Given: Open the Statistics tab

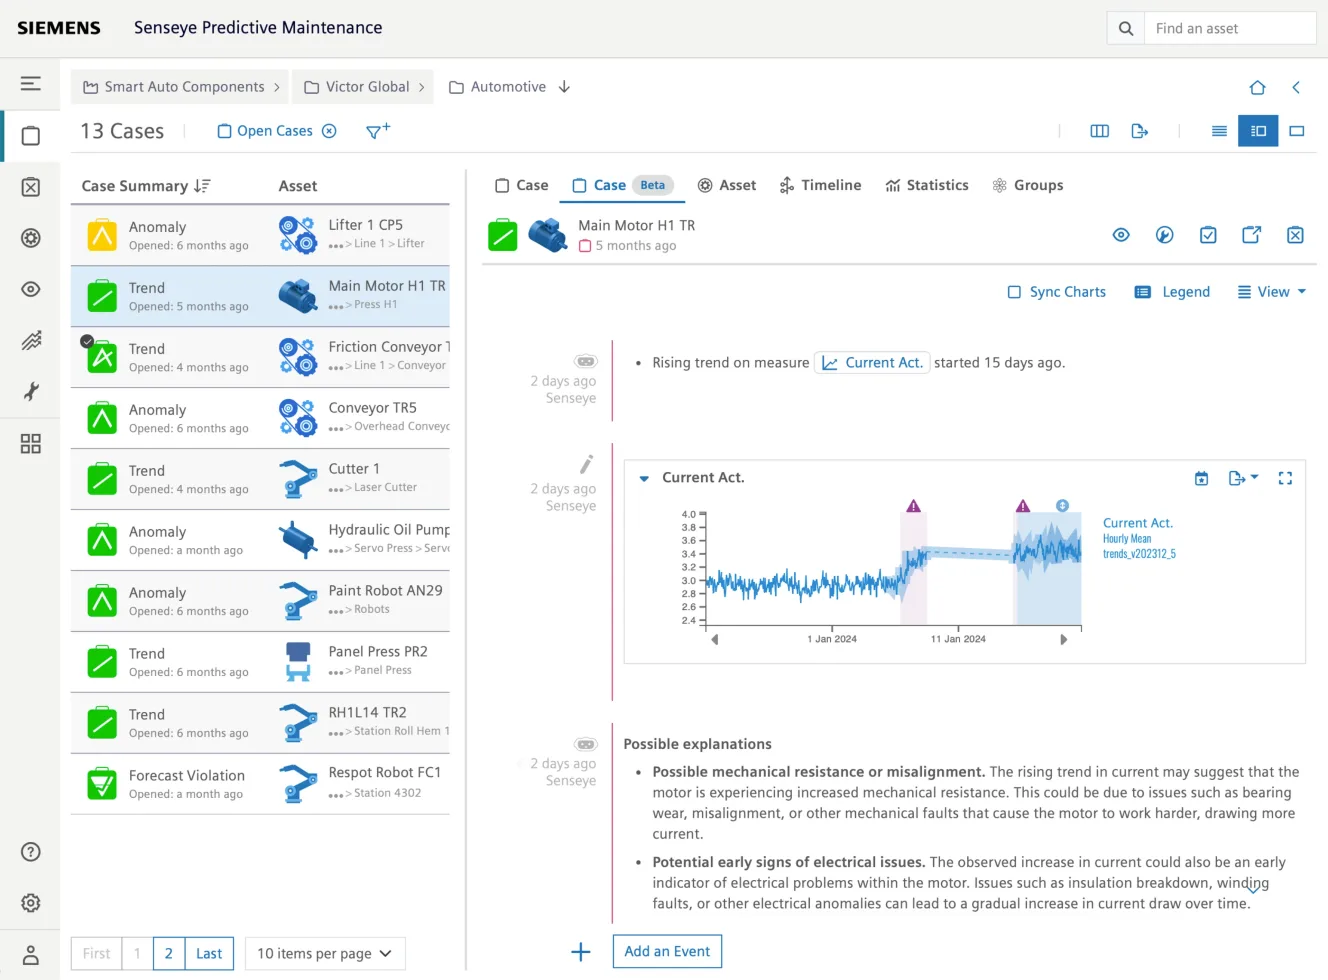Looking at the screenshot, I should 927,185.
